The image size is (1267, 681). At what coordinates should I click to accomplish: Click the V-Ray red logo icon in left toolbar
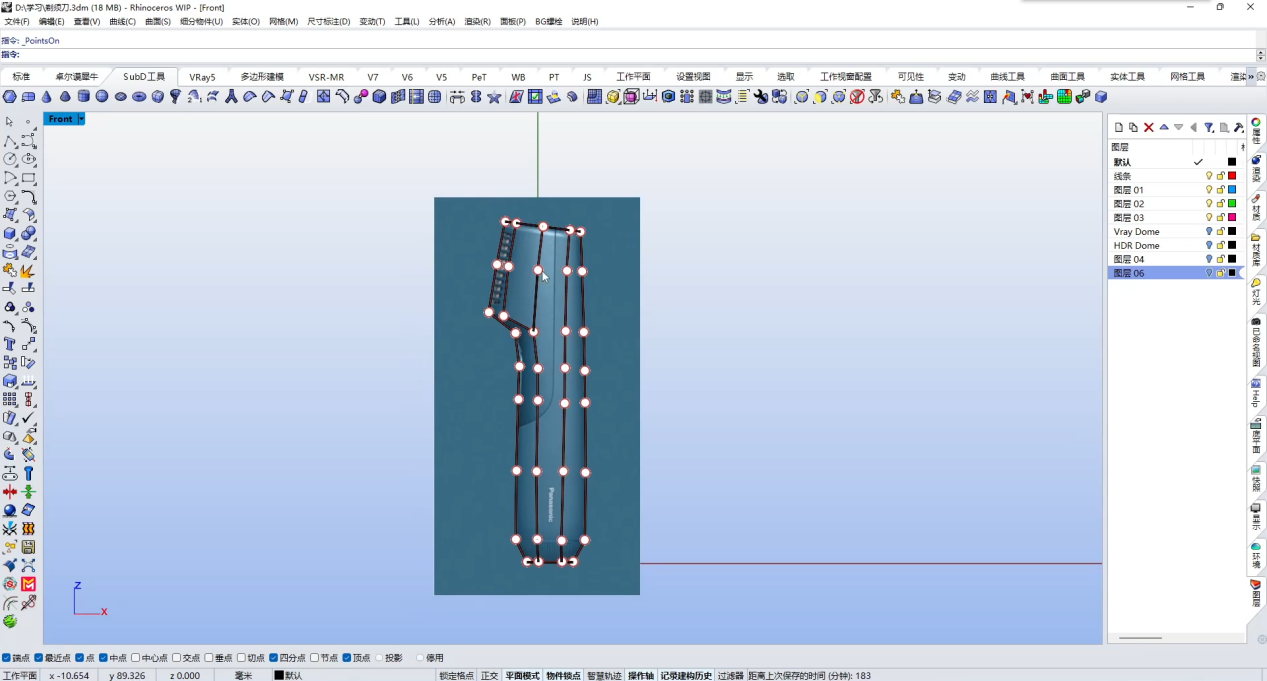coord(28,584)
